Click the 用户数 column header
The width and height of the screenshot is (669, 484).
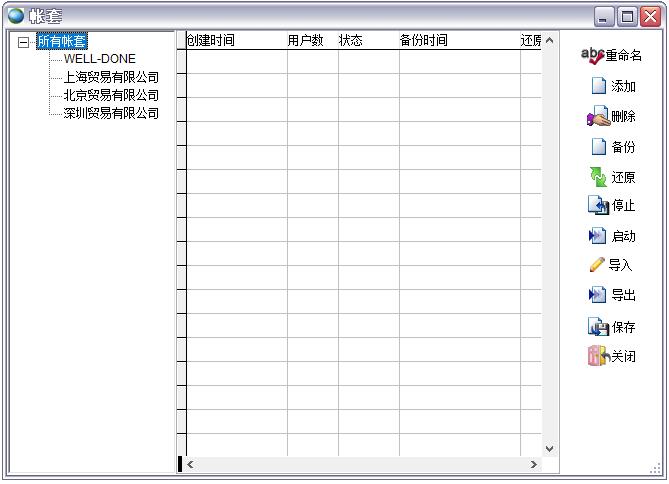coord(306,41)
